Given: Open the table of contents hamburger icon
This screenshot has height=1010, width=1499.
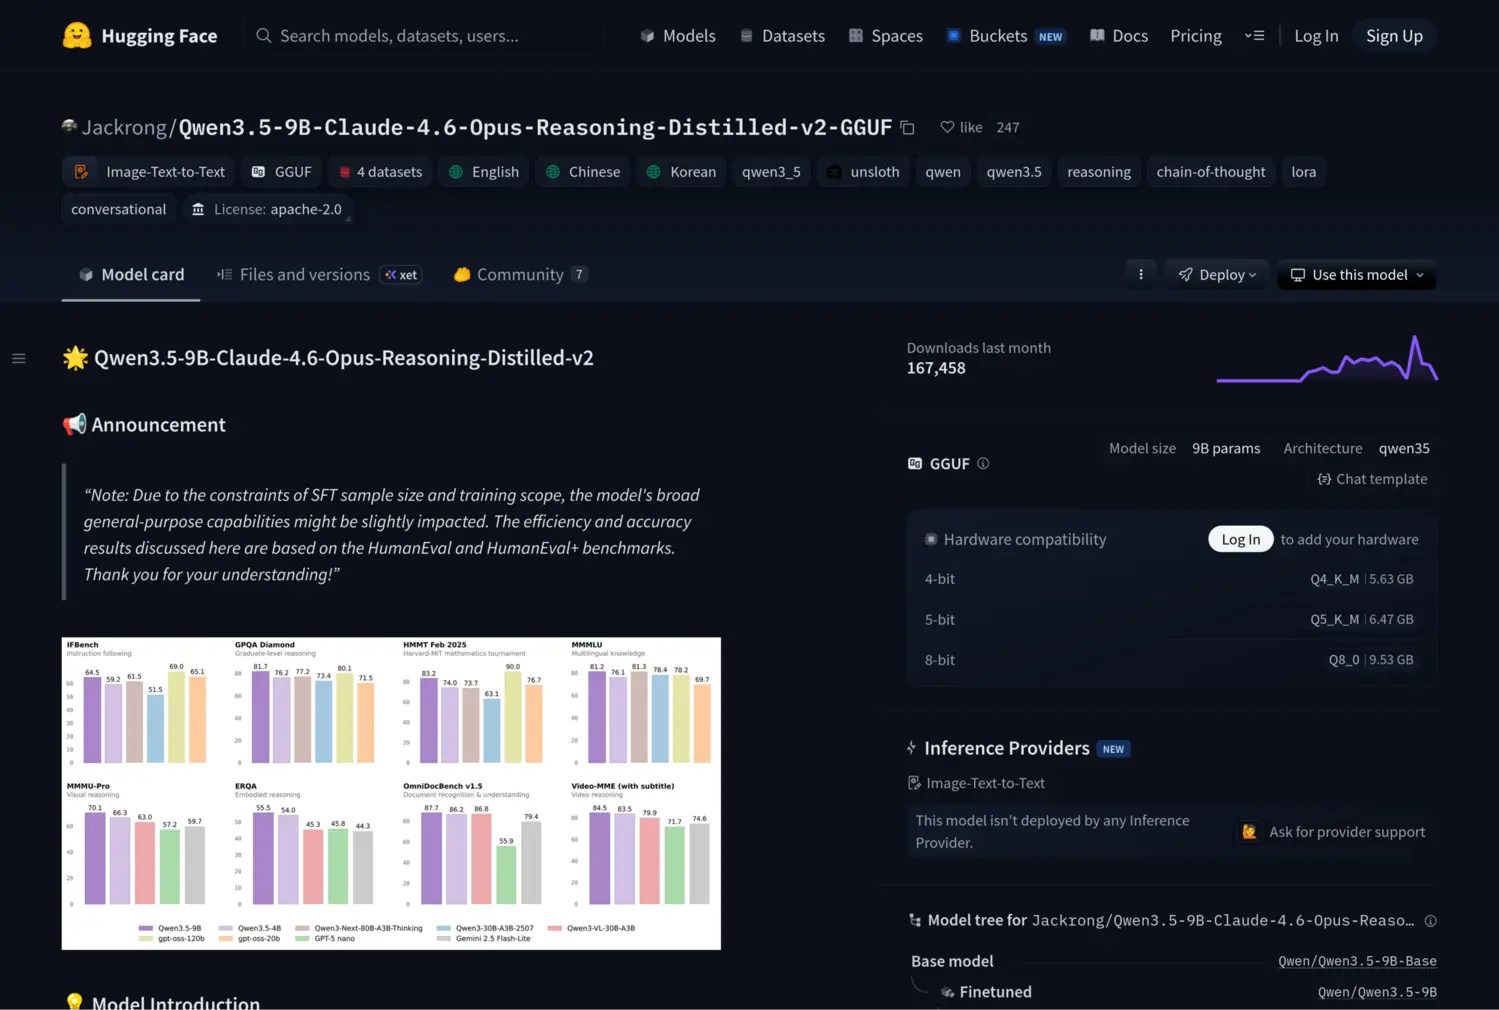Looking at the screenshot, I should click(x=18, y=357).
